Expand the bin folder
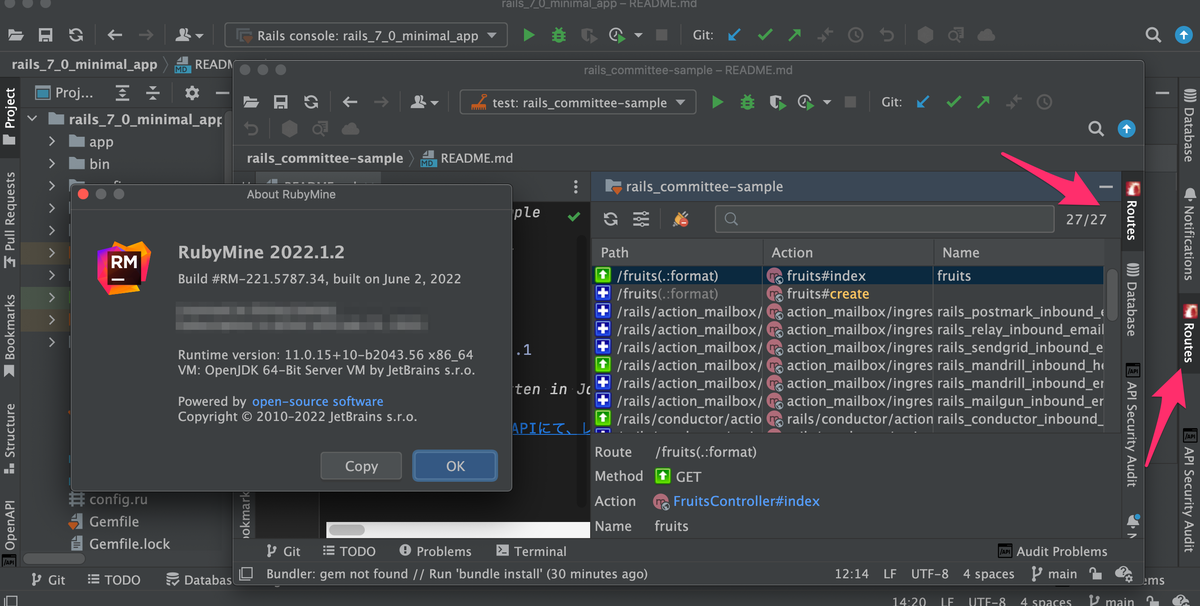 tap(53, 164)
